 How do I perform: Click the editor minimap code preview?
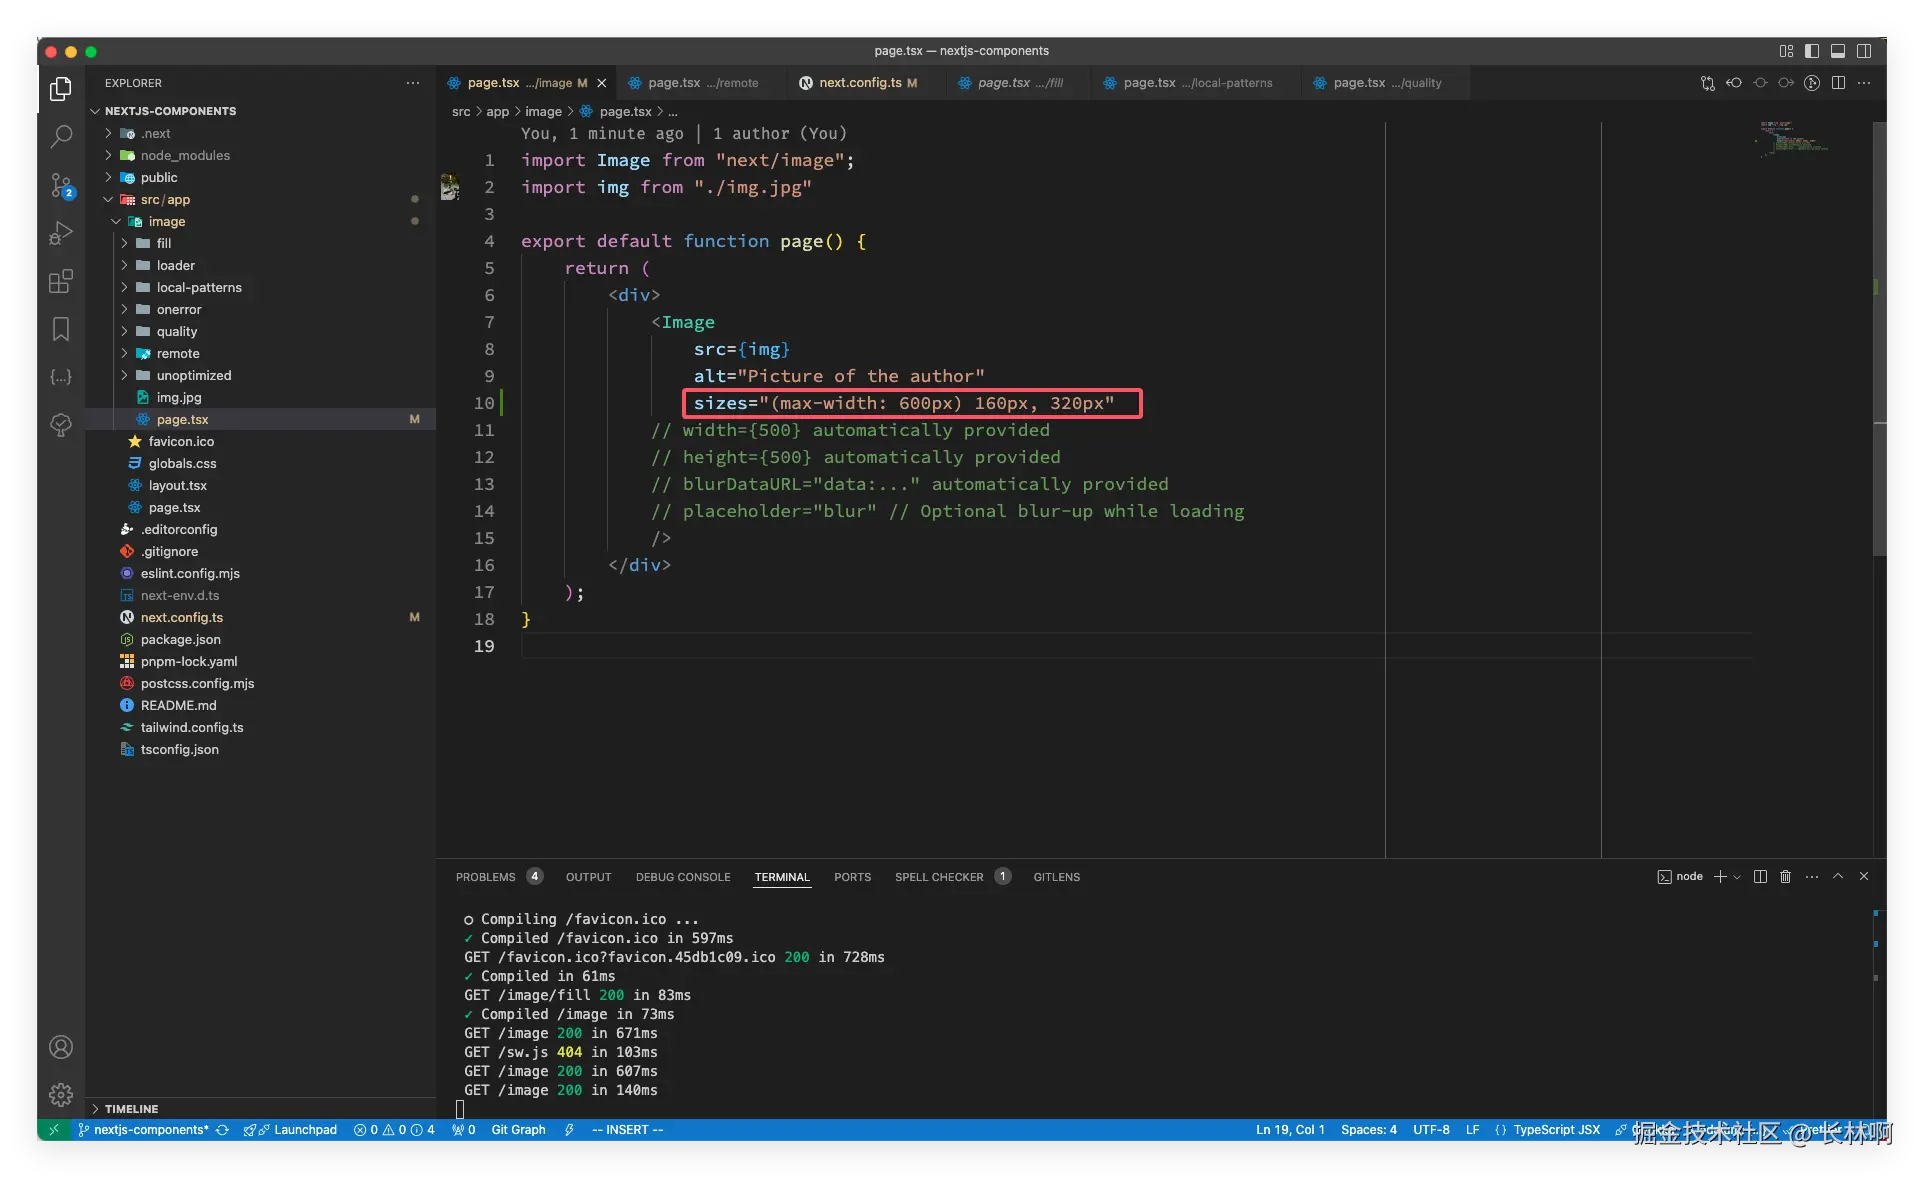(x=1794, y=138)
